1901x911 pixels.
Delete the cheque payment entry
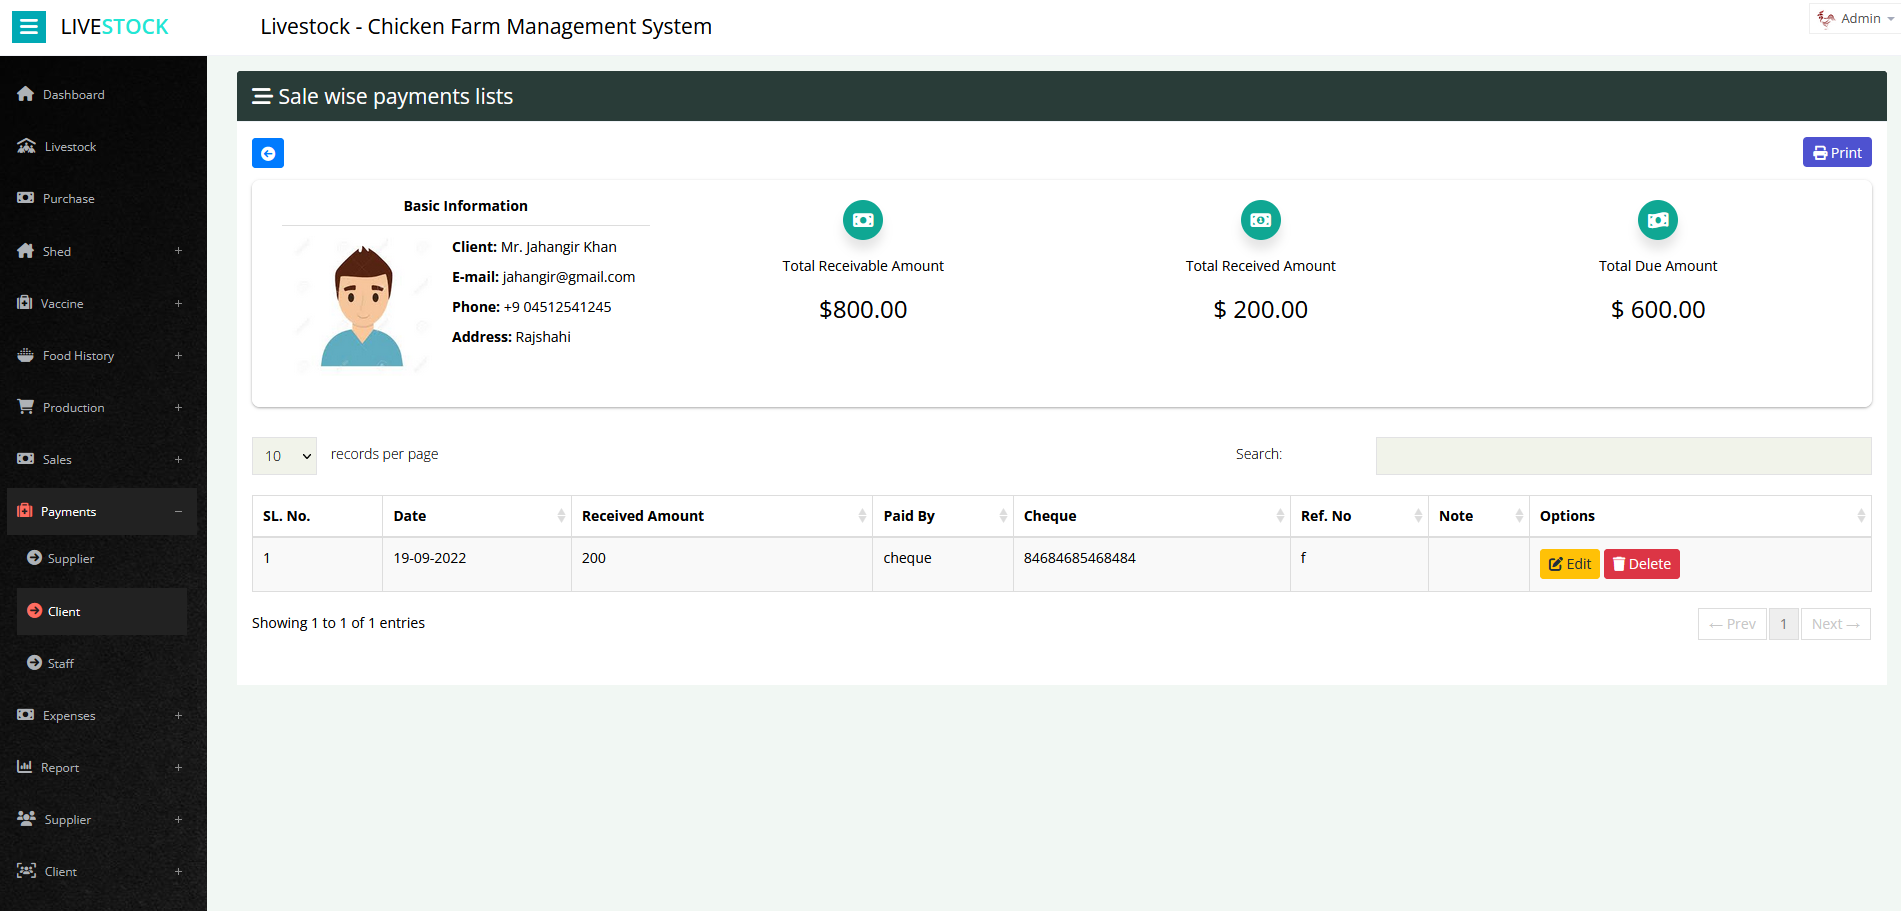[1641, 564]
